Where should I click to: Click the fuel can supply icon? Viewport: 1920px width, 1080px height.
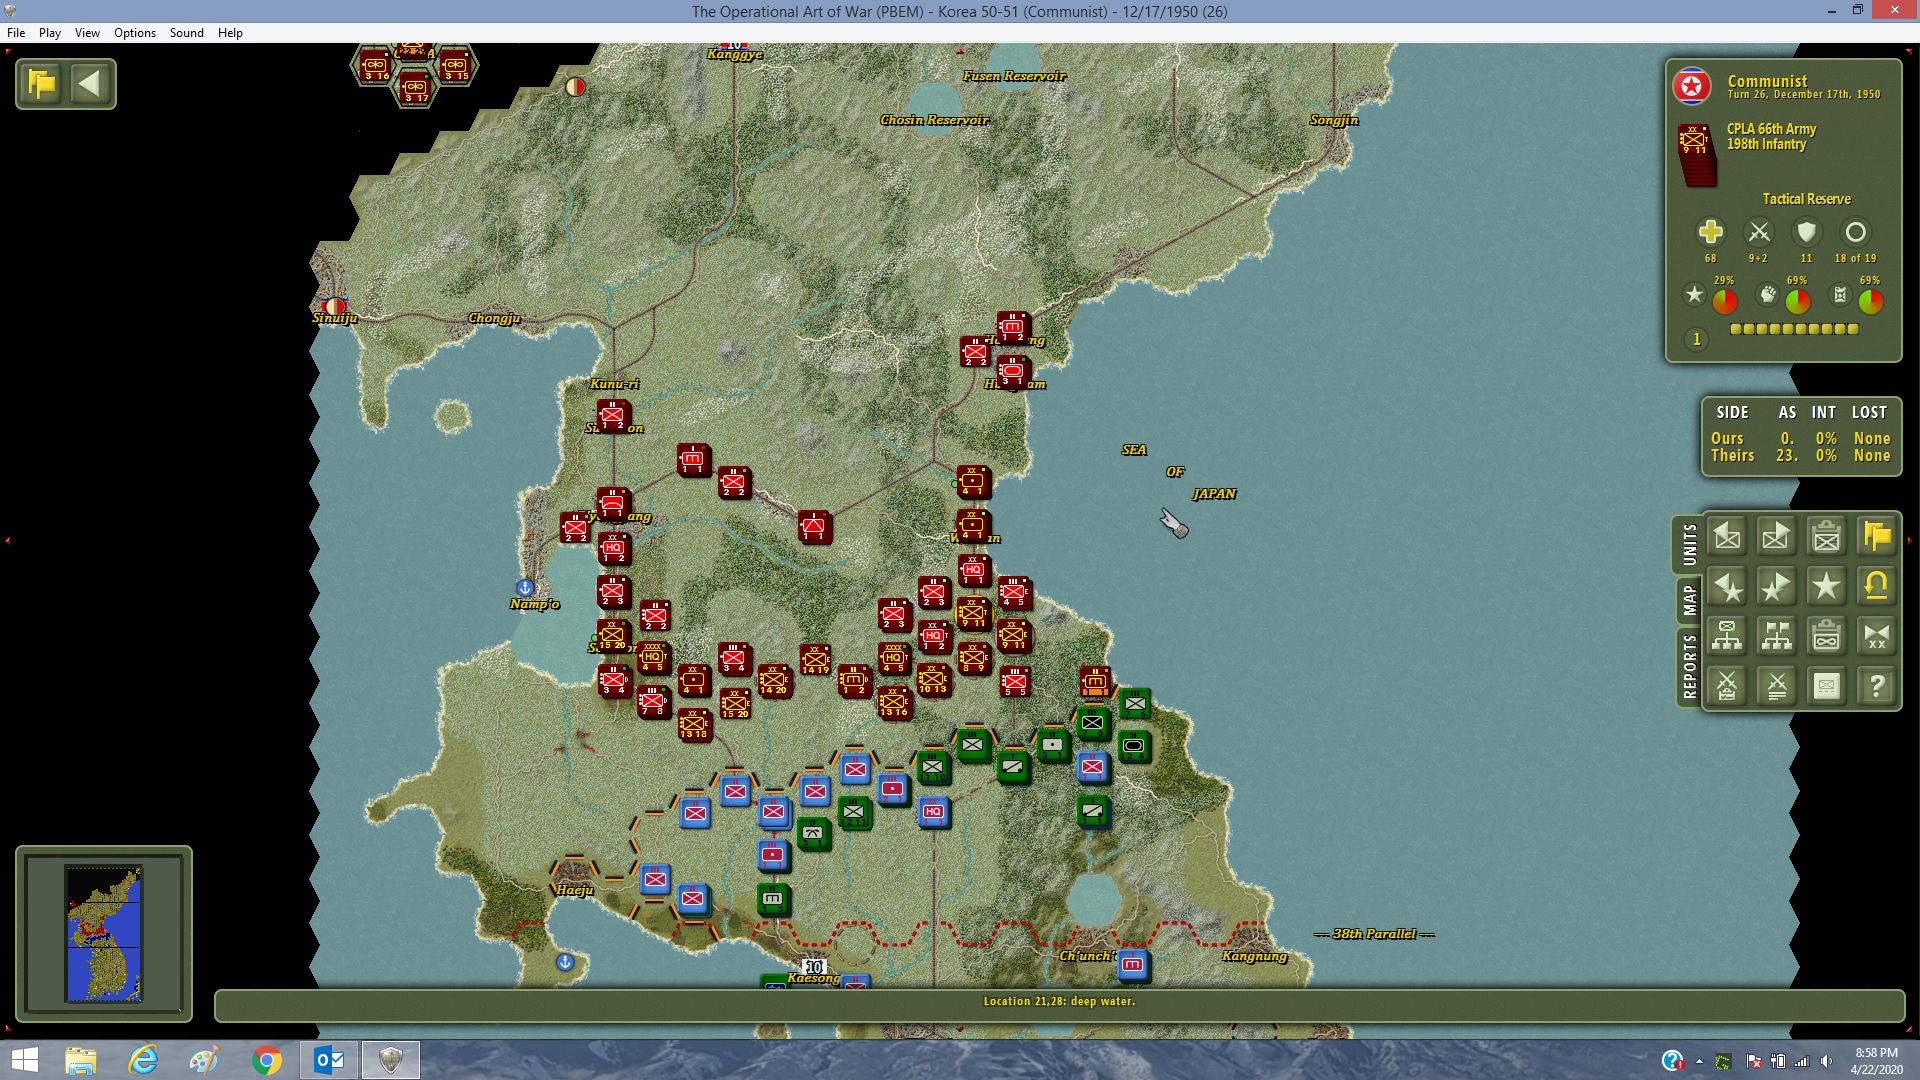1840,294
